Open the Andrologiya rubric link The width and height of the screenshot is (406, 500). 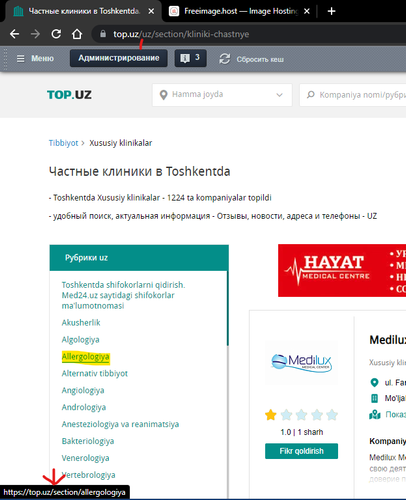[x=84, y=407]
